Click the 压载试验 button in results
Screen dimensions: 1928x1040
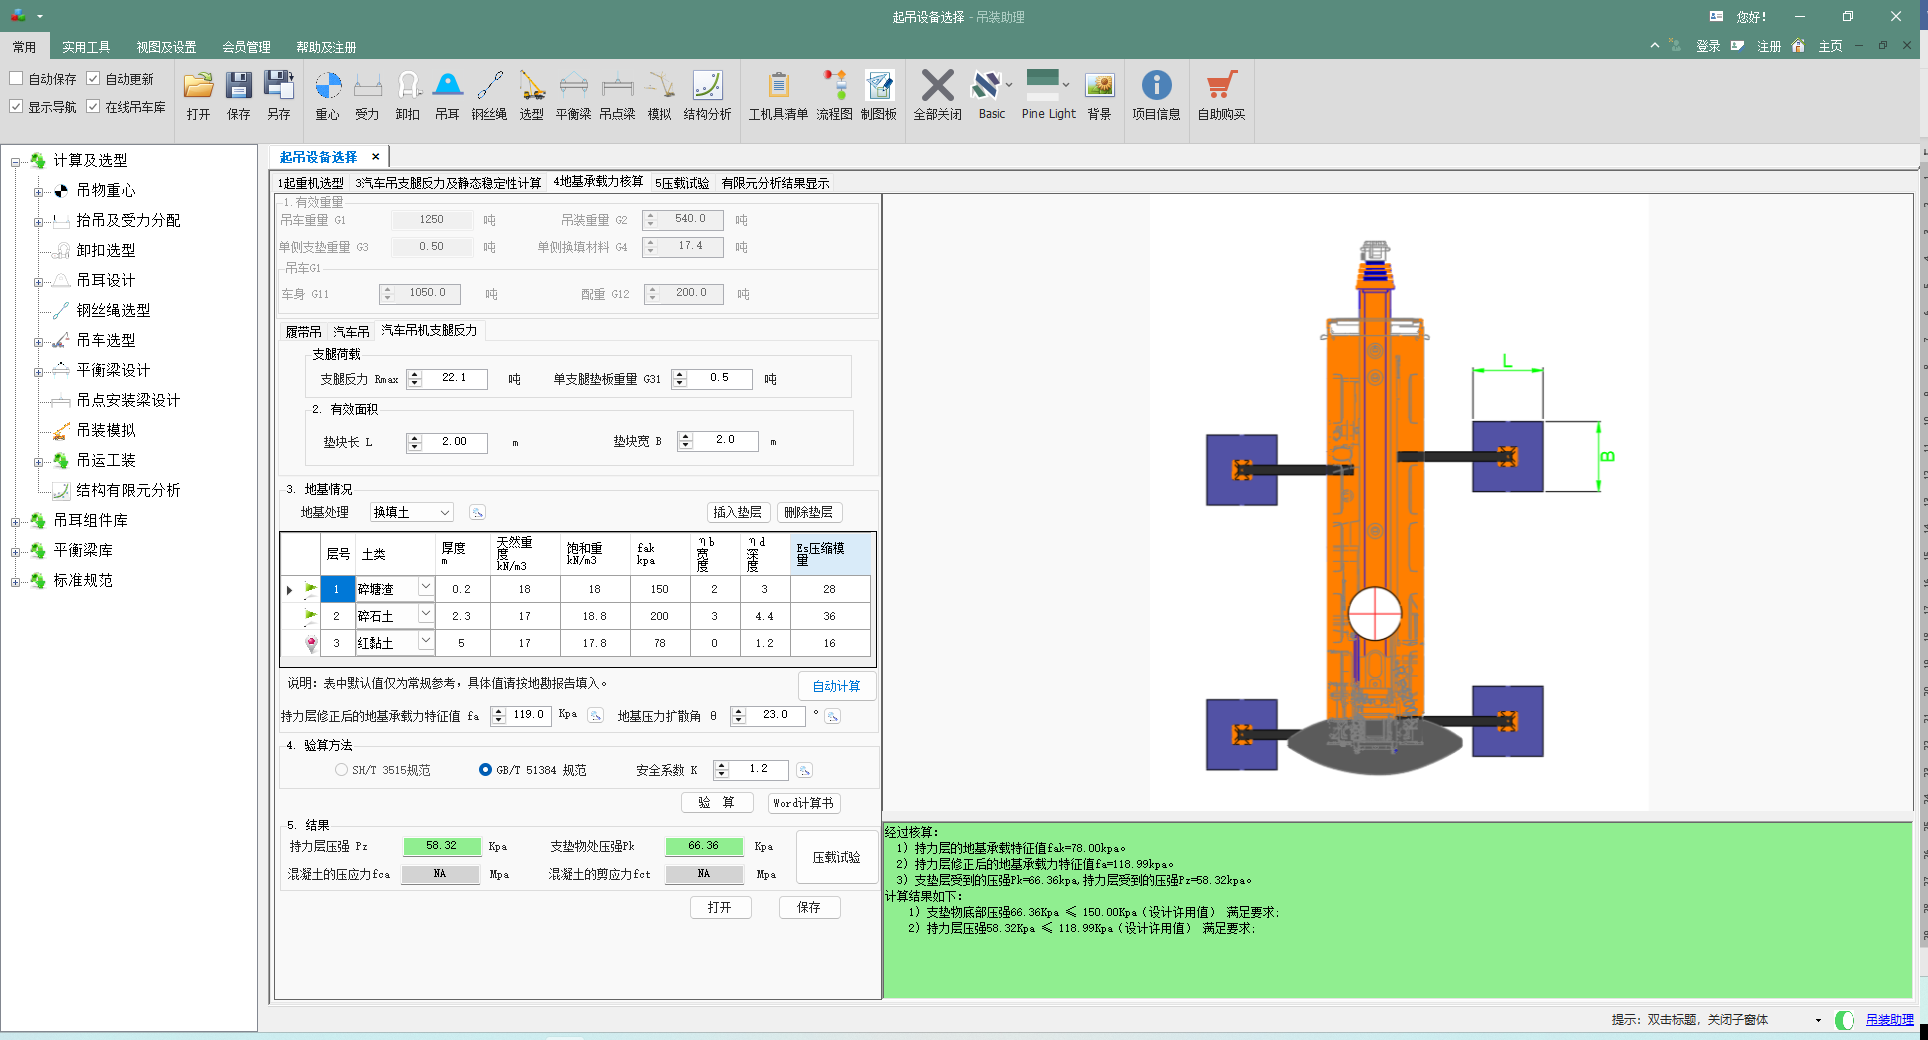[836, 857]
